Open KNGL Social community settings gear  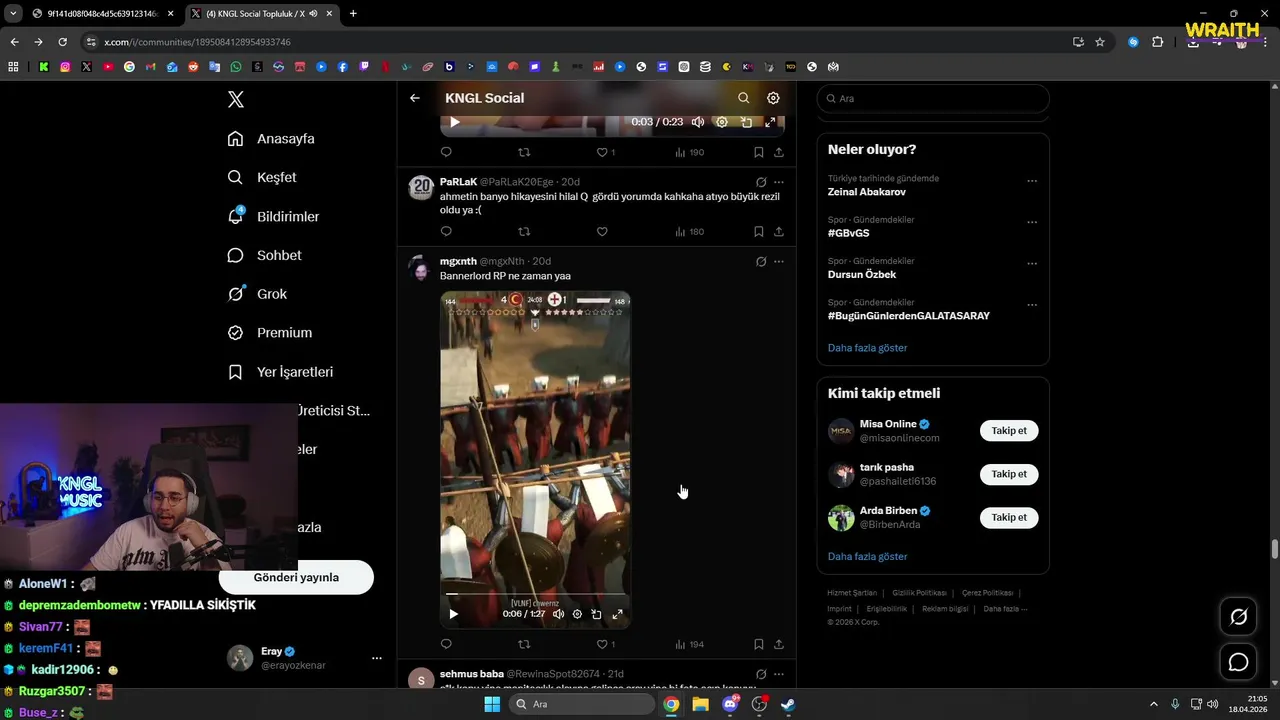tap(773, 98)
